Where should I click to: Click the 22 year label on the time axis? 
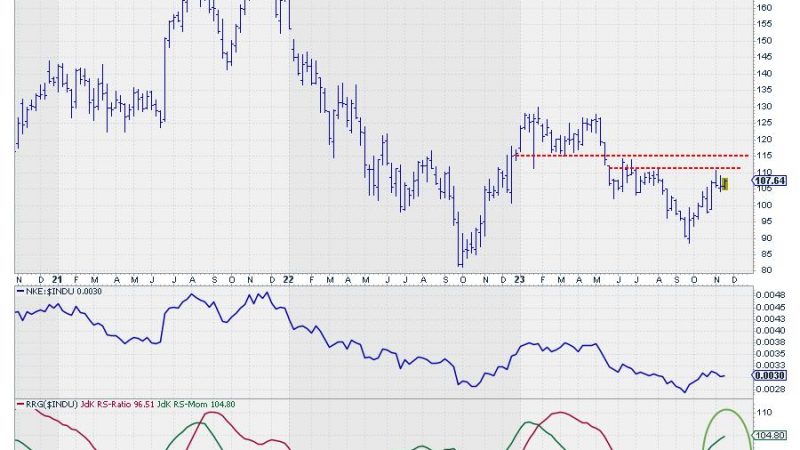point(288,280)
